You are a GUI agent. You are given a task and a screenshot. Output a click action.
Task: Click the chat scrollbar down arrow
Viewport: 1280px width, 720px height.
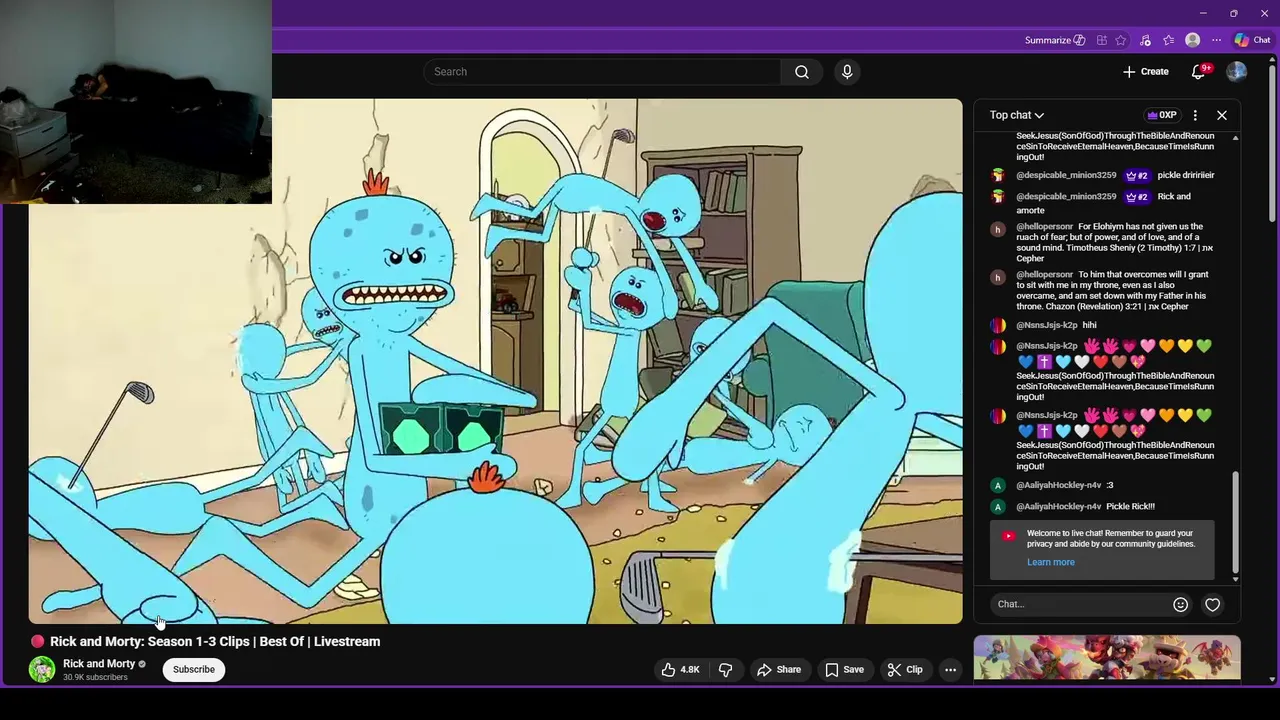(1236, 579)
